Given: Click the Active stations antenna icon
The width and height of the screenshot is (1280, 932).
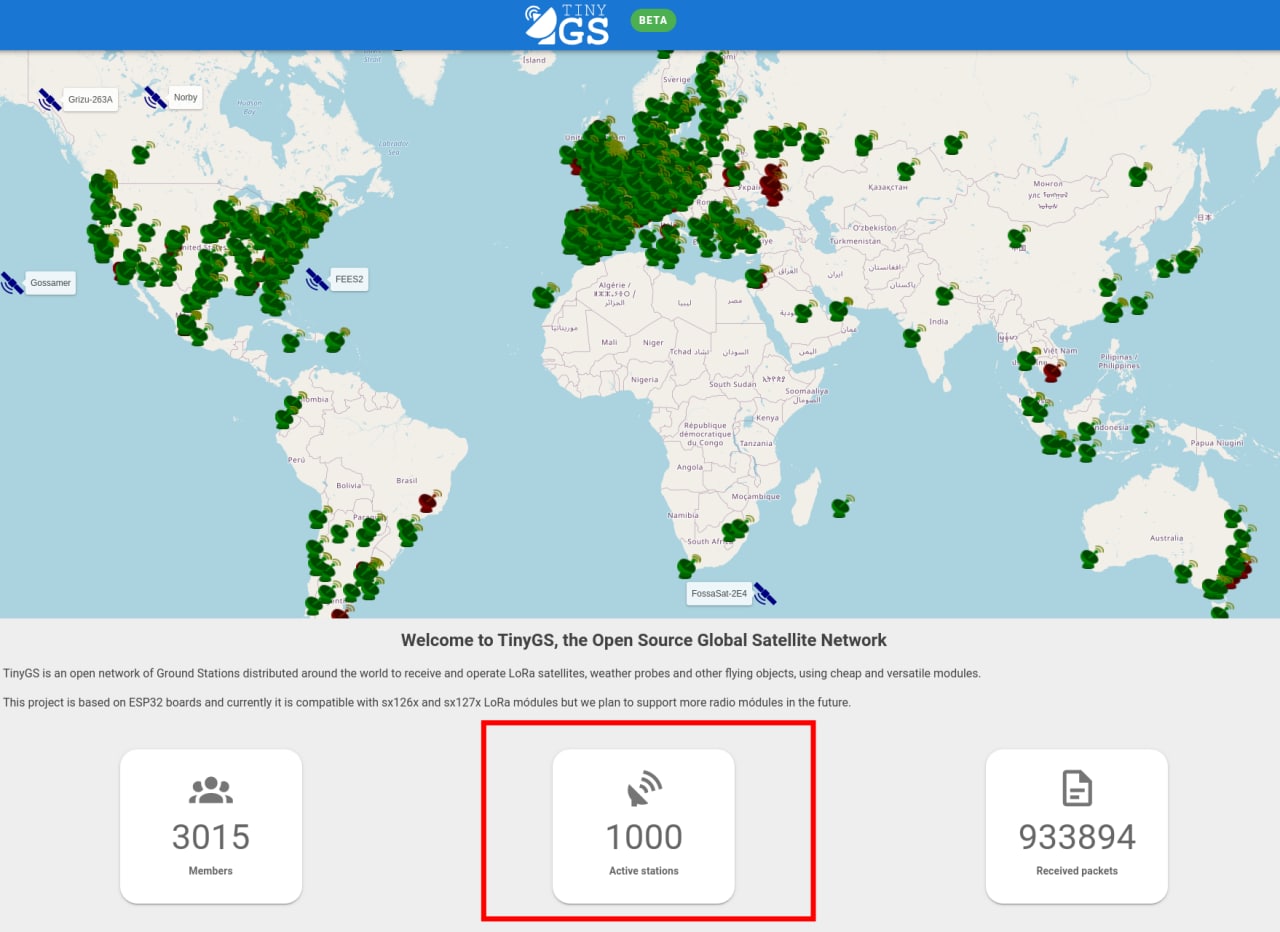Looking at the screenshot, I should point(644,789).
